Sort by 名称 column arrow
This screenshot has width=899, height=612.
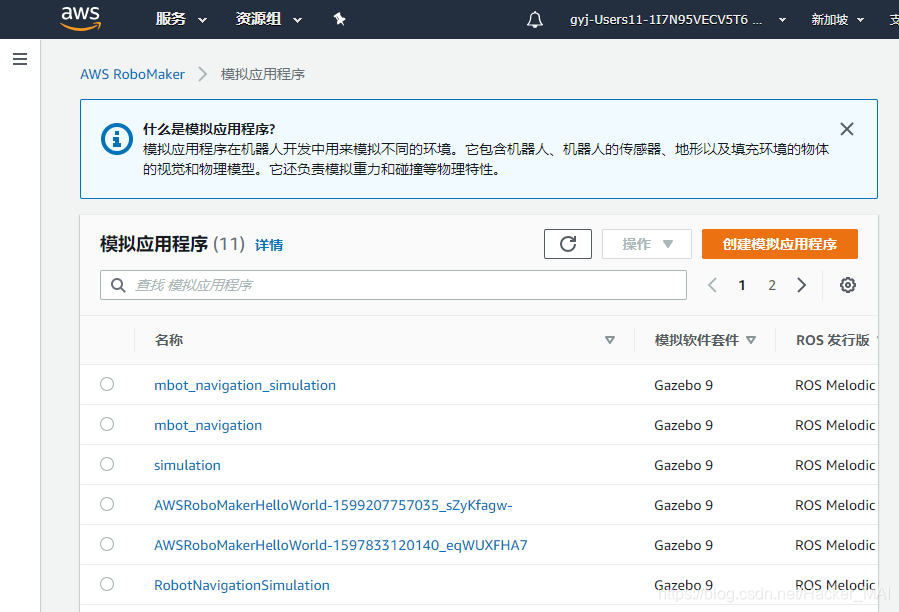click(610, 340)
